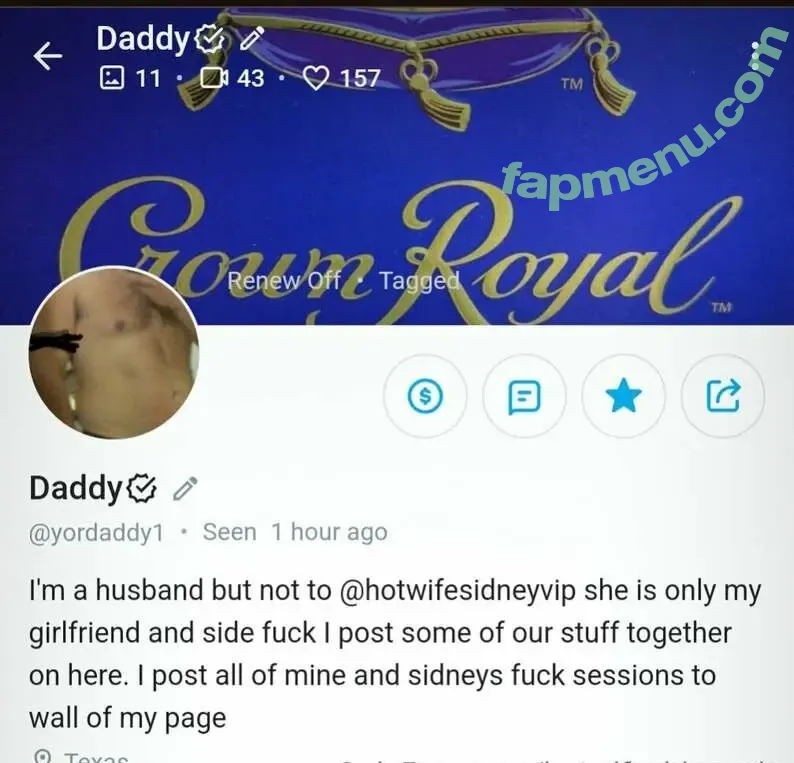The height and width of the screenshot is (763, 794).
Task: Open the @hotwifesidneyvip mention link
Action: tap(458, 591)
